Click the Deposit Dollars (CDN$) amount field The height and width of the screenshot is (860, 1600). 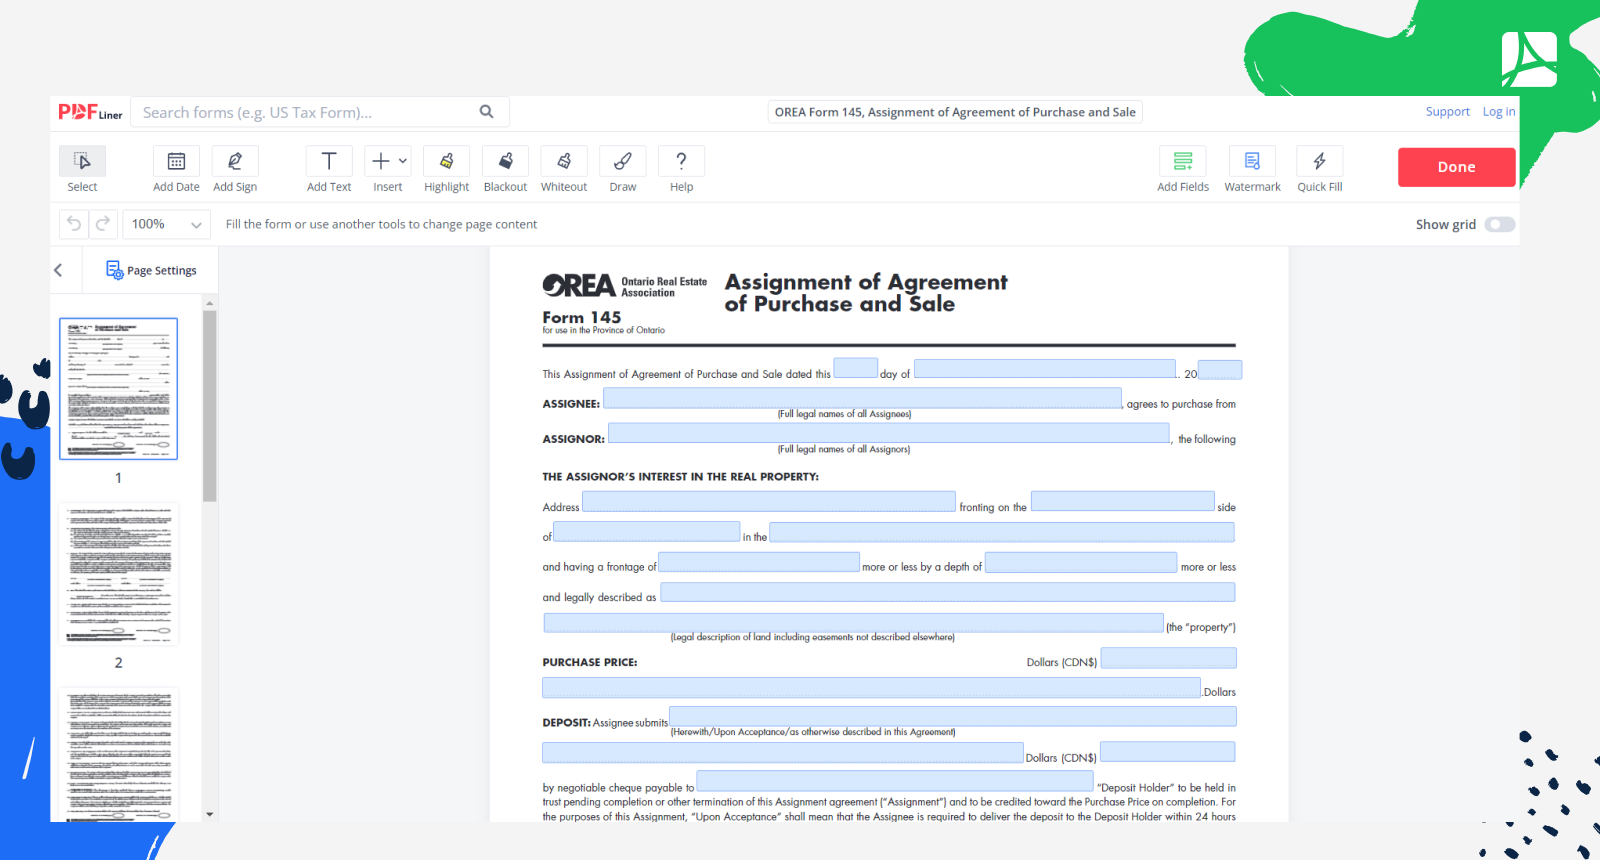1168,752
